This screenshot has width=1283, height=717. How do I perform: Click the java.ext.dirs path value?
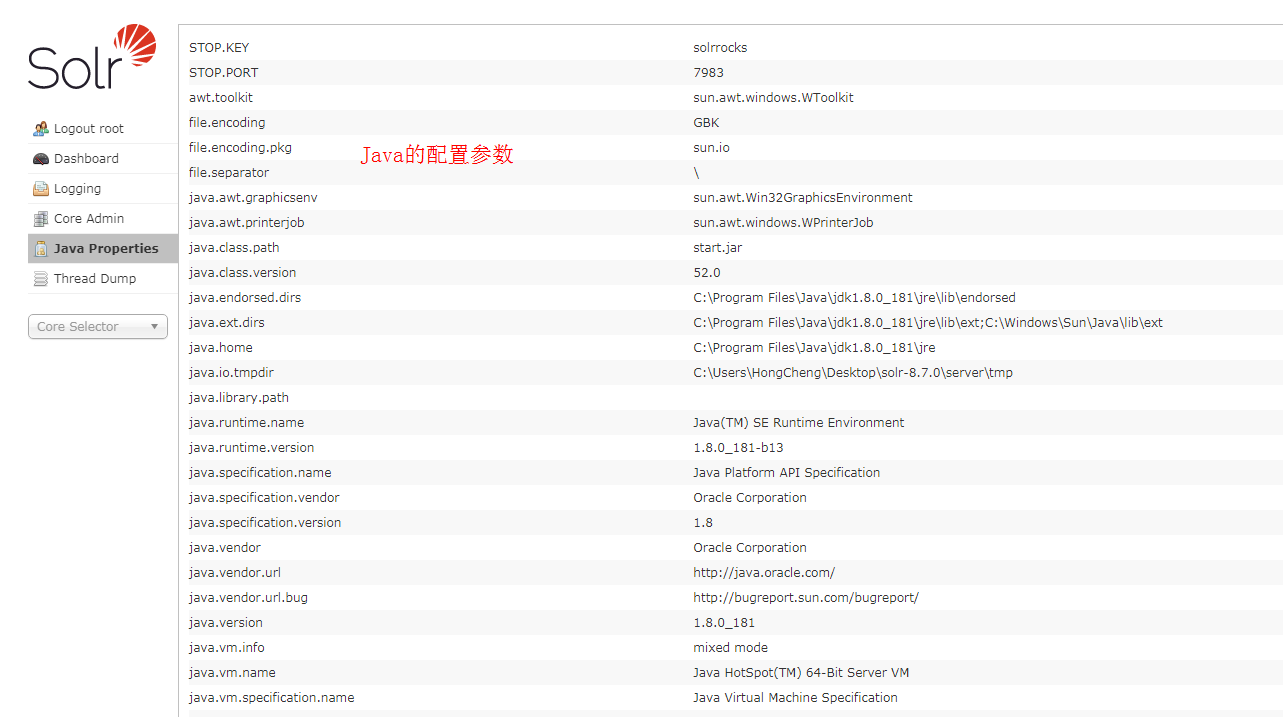tap(928, 322)
